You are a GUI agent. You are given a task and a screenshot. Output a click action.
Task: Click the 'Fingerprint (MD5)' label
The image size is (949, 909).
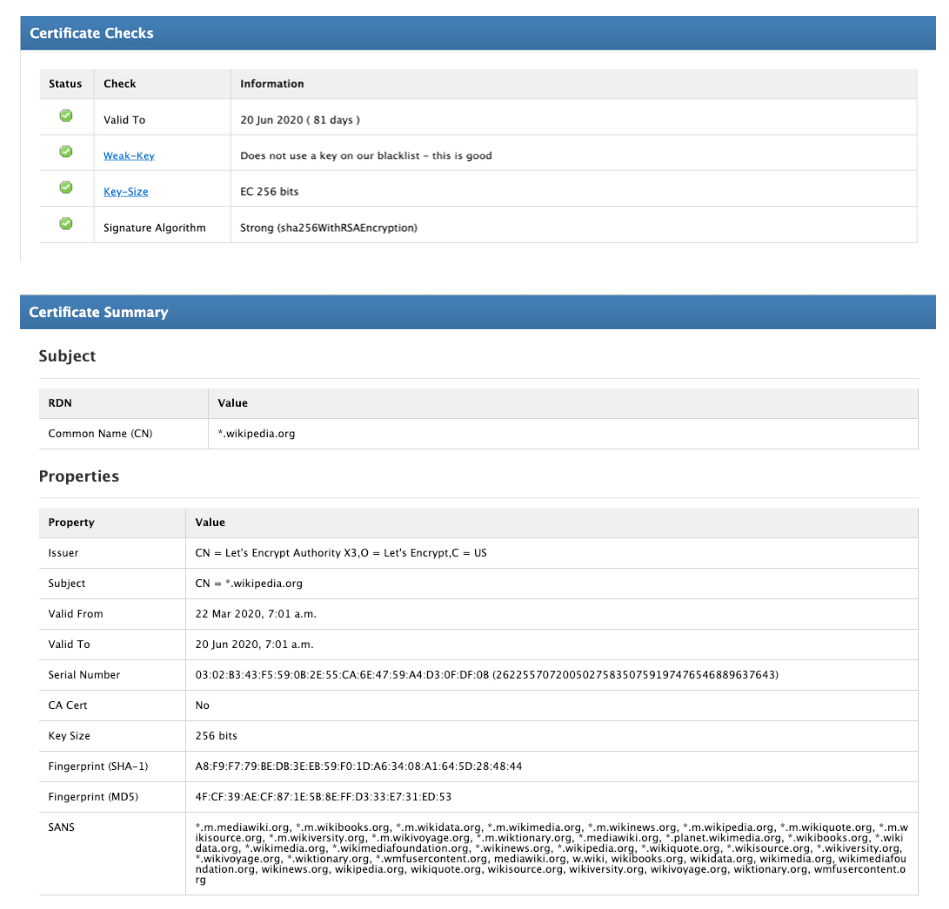click(x=93, y=796)
